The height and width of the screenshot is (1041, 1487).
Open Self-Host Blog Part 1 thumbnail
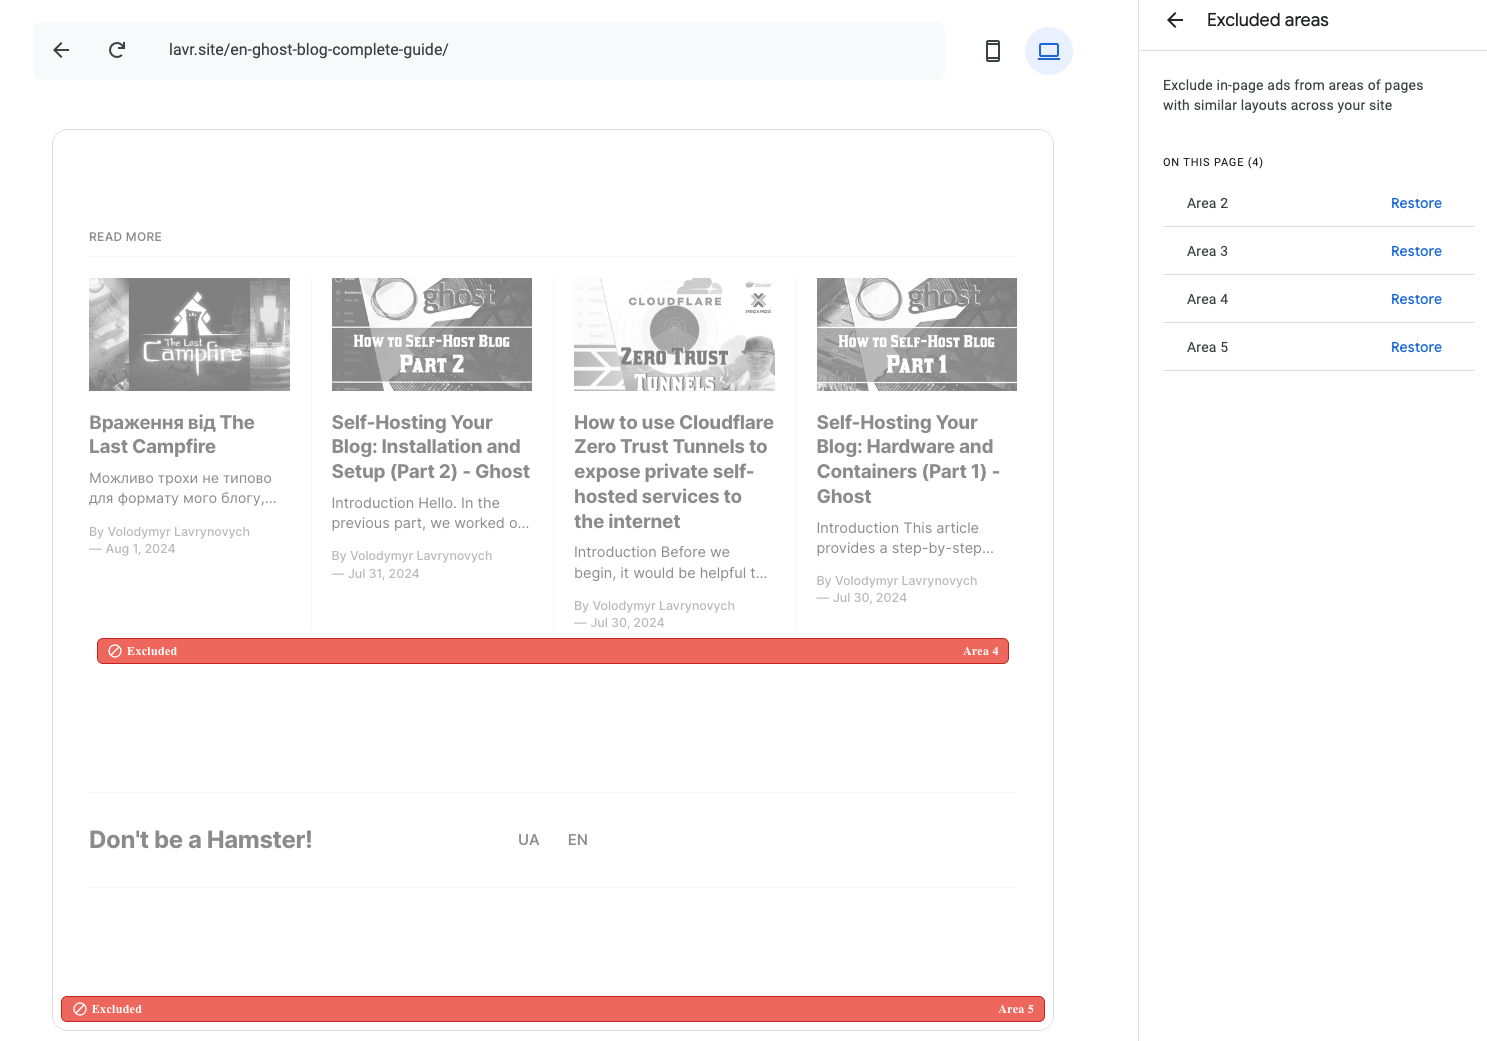pos(916,334)
